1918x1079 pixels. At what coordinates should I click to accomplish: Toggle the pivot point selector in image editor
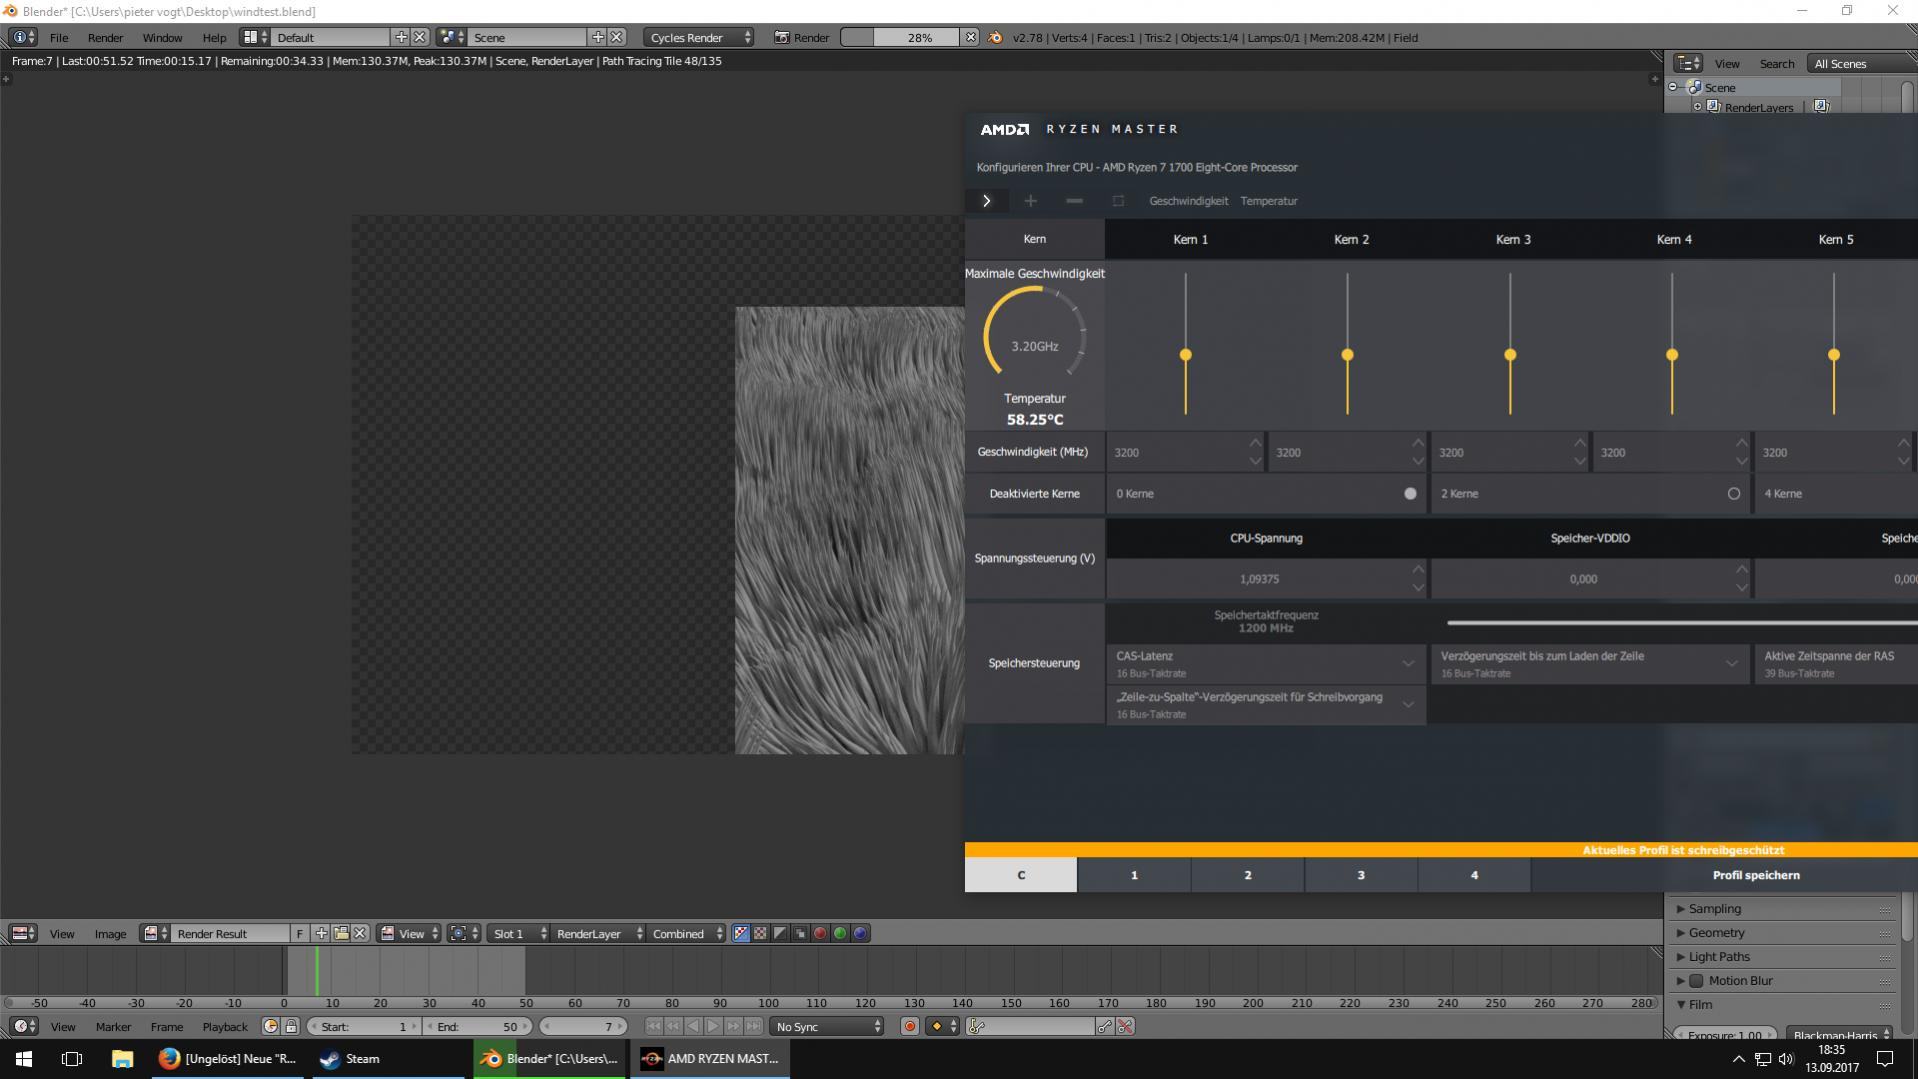[464, 933]
